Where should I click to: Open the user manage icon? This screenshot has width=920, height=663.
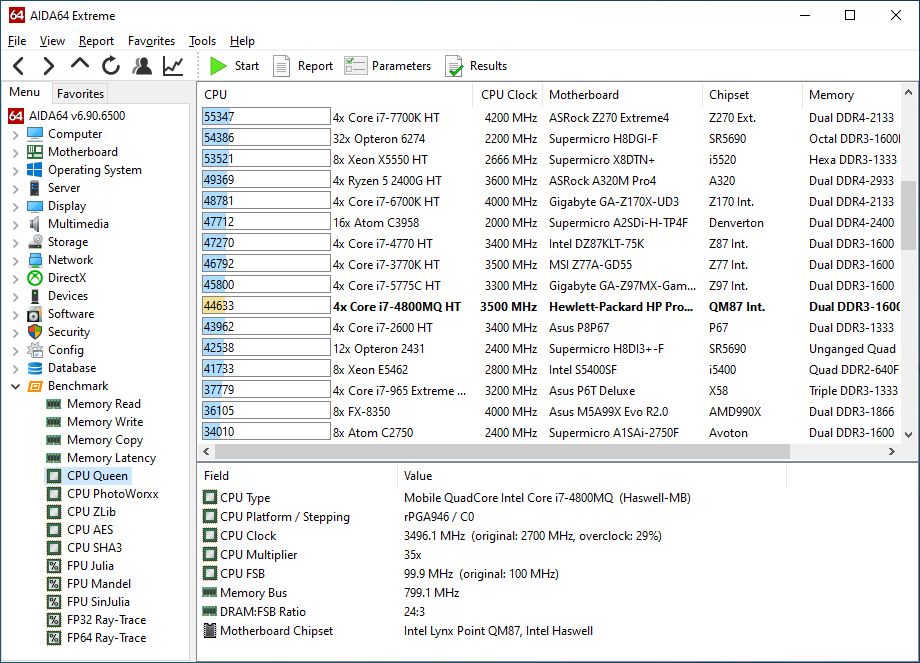142,66
